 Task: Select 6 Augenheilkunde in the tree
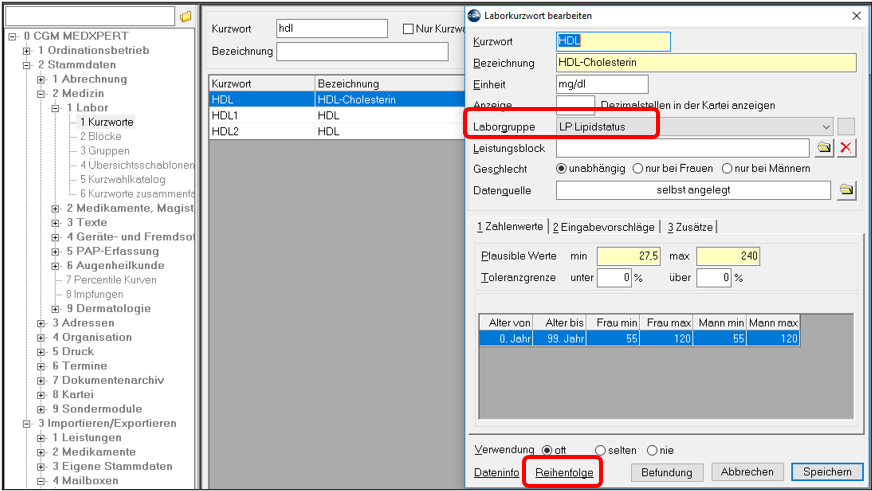click(x=116, y=265)
